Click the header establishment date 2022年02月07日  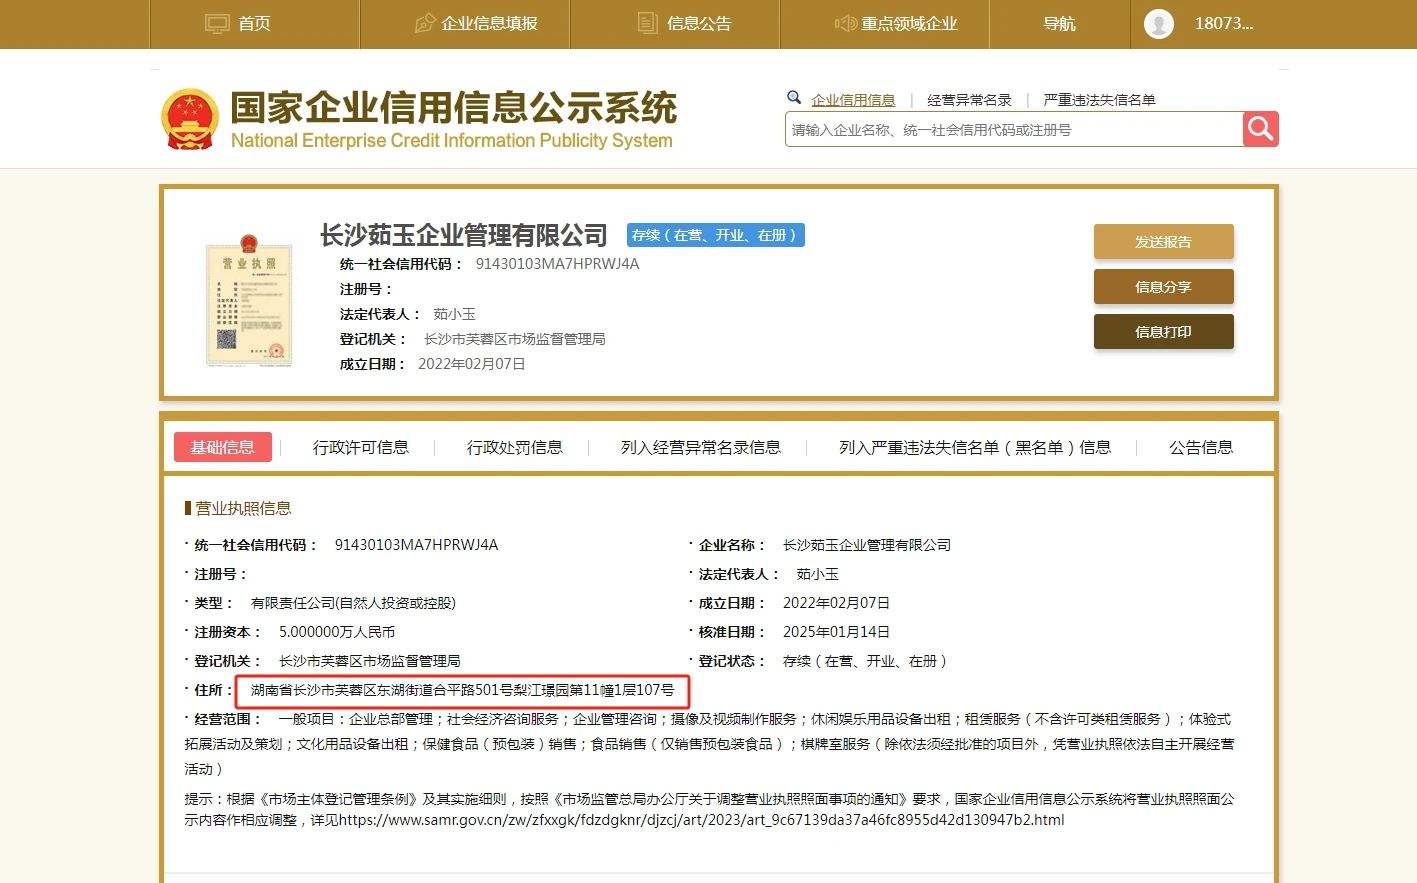(x=472, y=364)
